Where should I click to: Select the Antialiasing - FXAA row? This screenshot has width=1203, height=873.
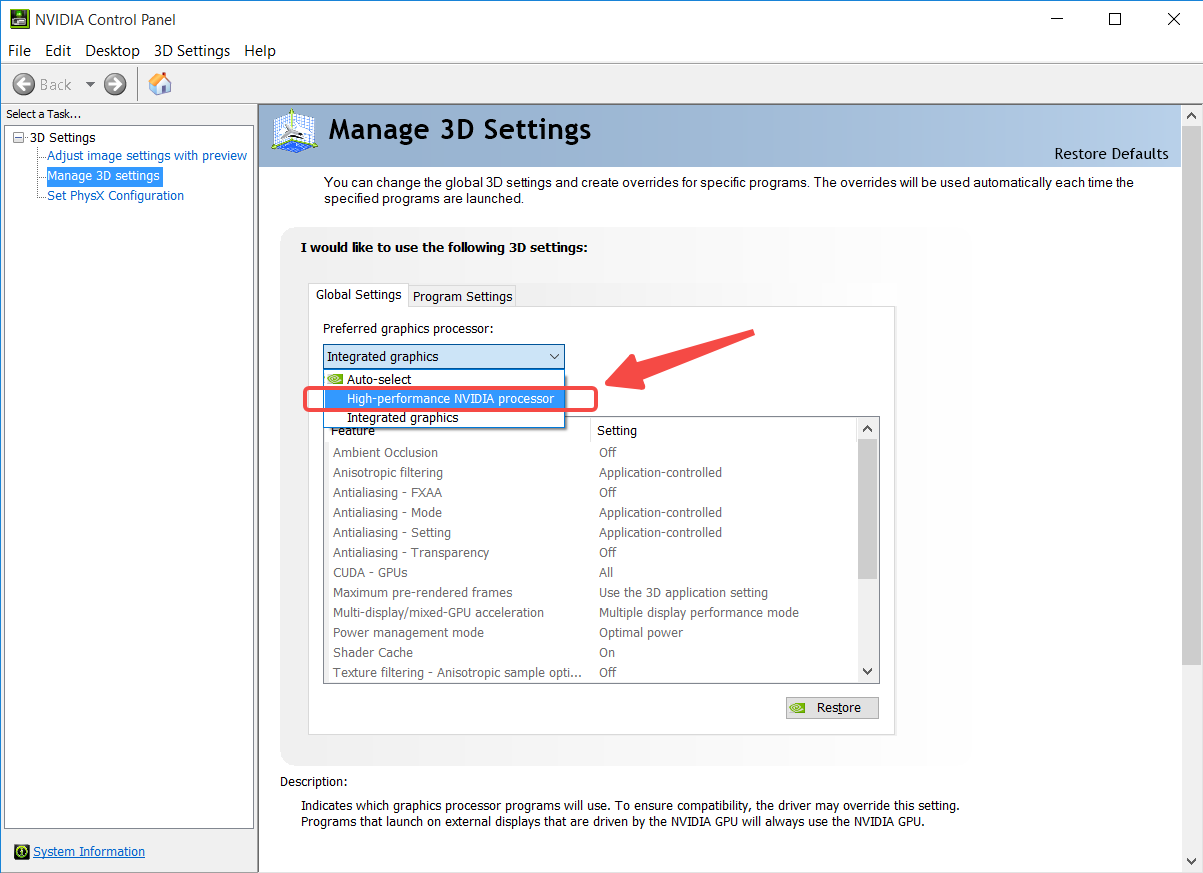coord(590,493)
